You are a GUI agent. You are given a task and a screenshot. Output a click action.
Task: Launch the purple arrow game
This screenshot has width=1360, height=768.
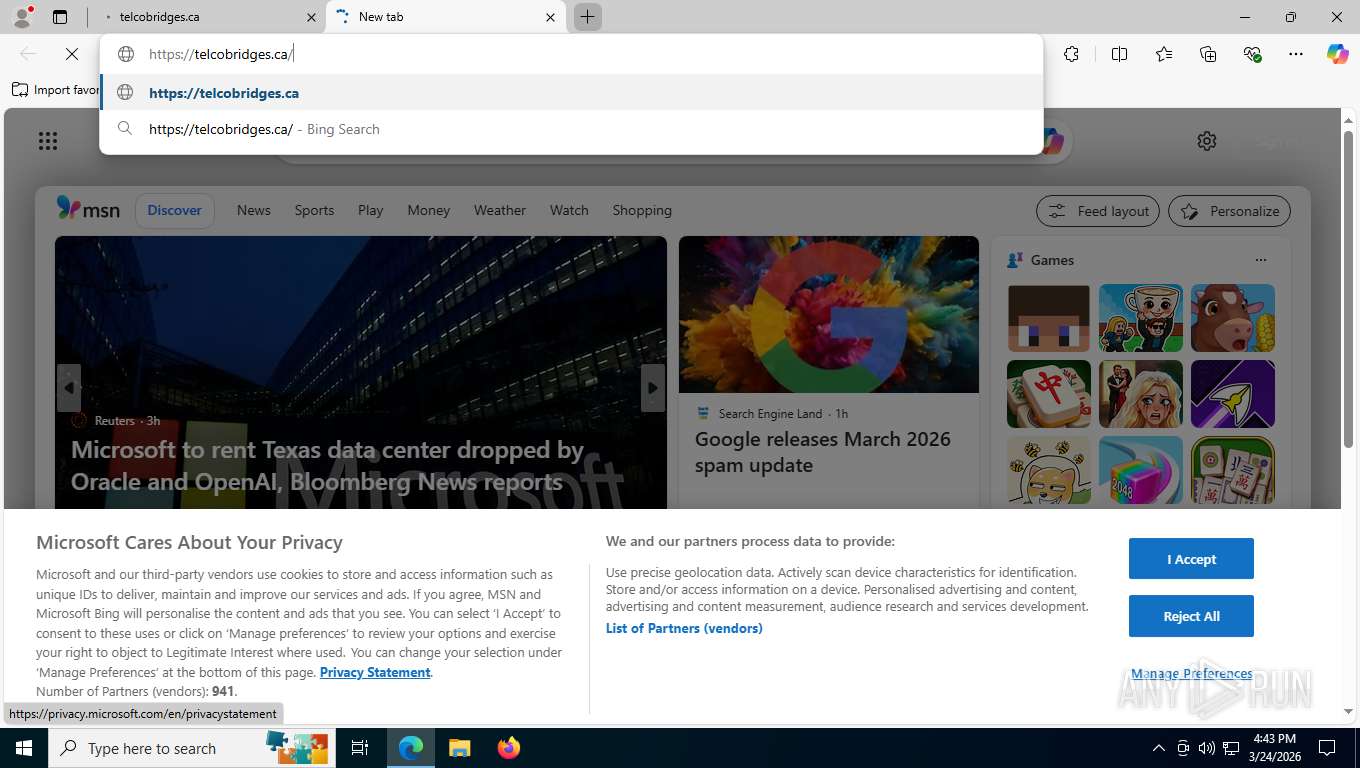(x=1233, y=394)
